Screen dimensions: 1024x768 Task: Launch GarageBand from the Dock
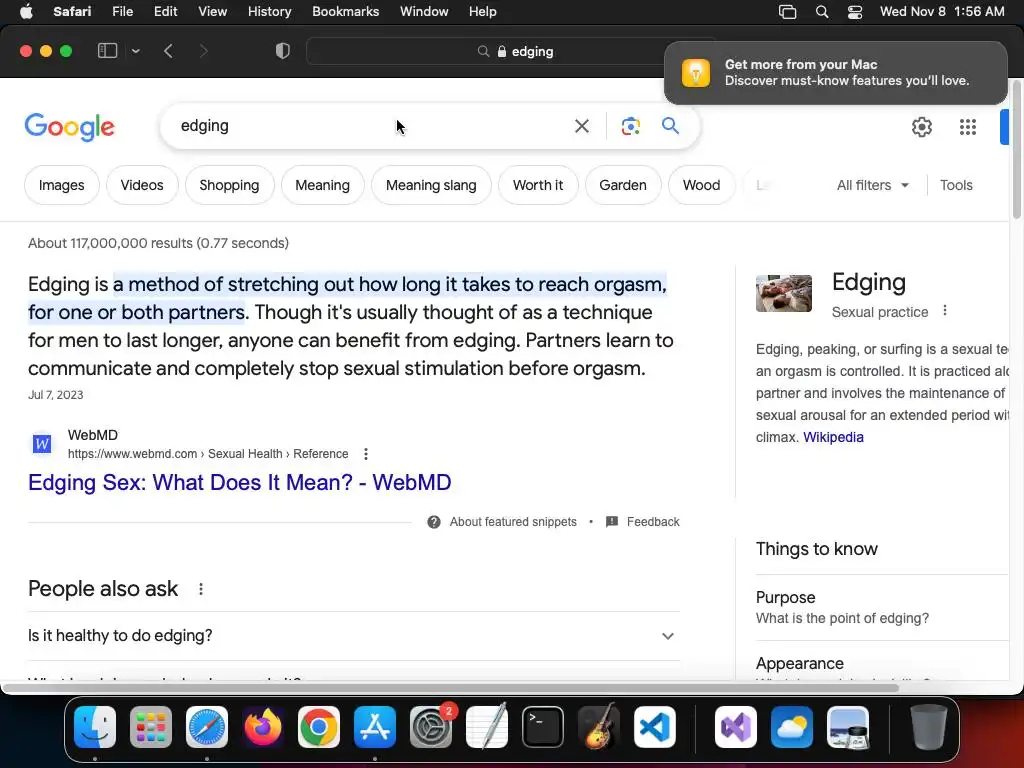599,727
